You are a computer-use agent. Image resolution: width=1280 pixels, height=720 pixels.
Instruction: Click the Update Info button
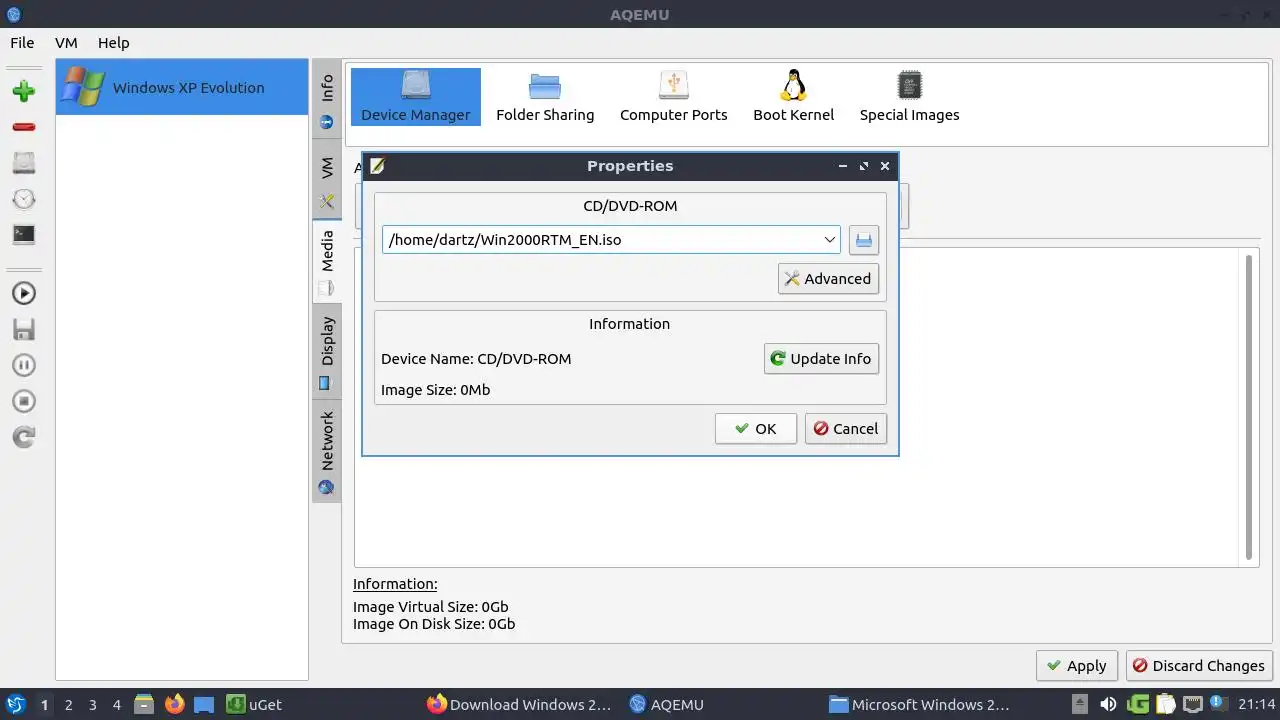821,359
